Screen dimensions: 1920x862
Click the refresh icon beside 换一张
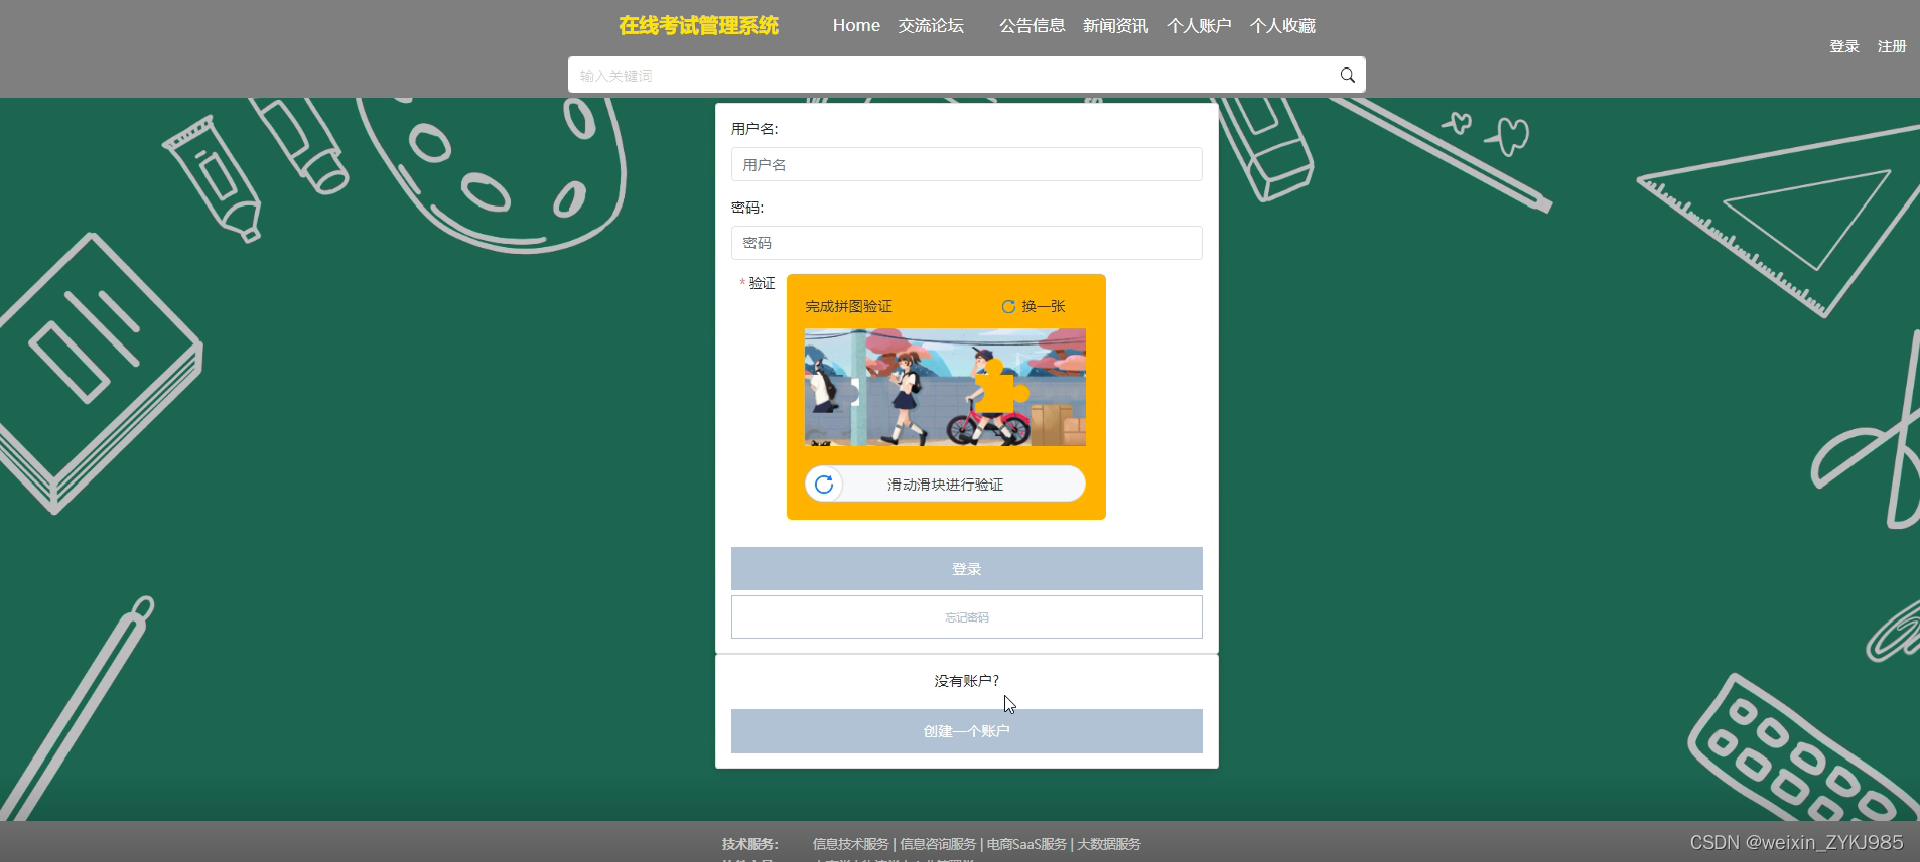click(x=1008, y=307)
